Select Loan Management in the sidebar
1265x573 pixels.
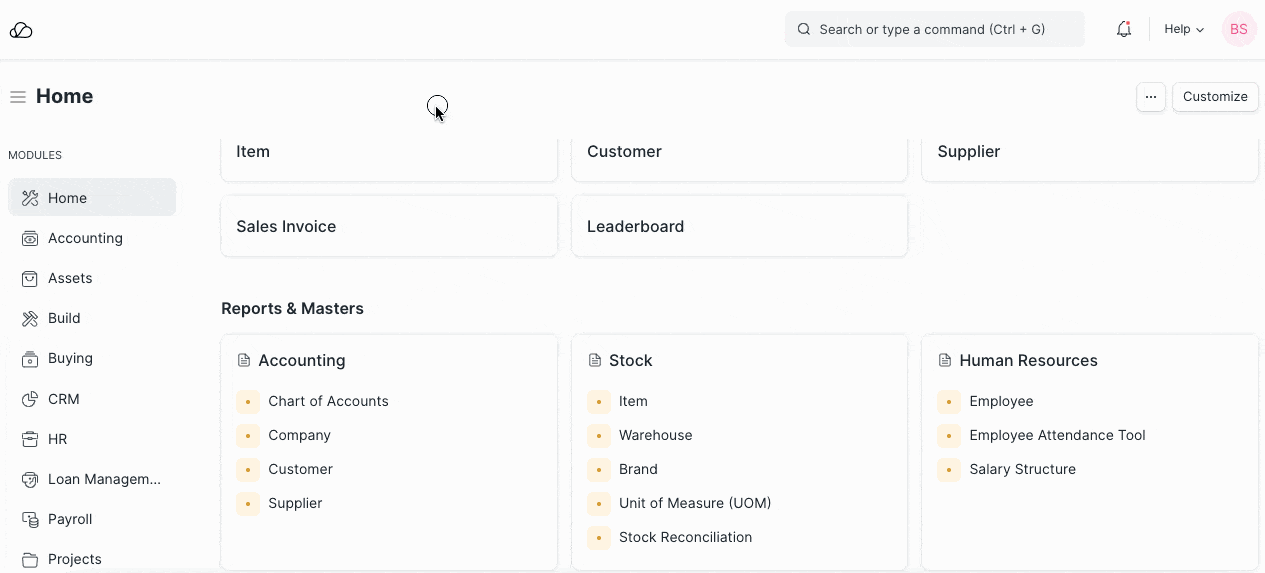coord(104,479)
